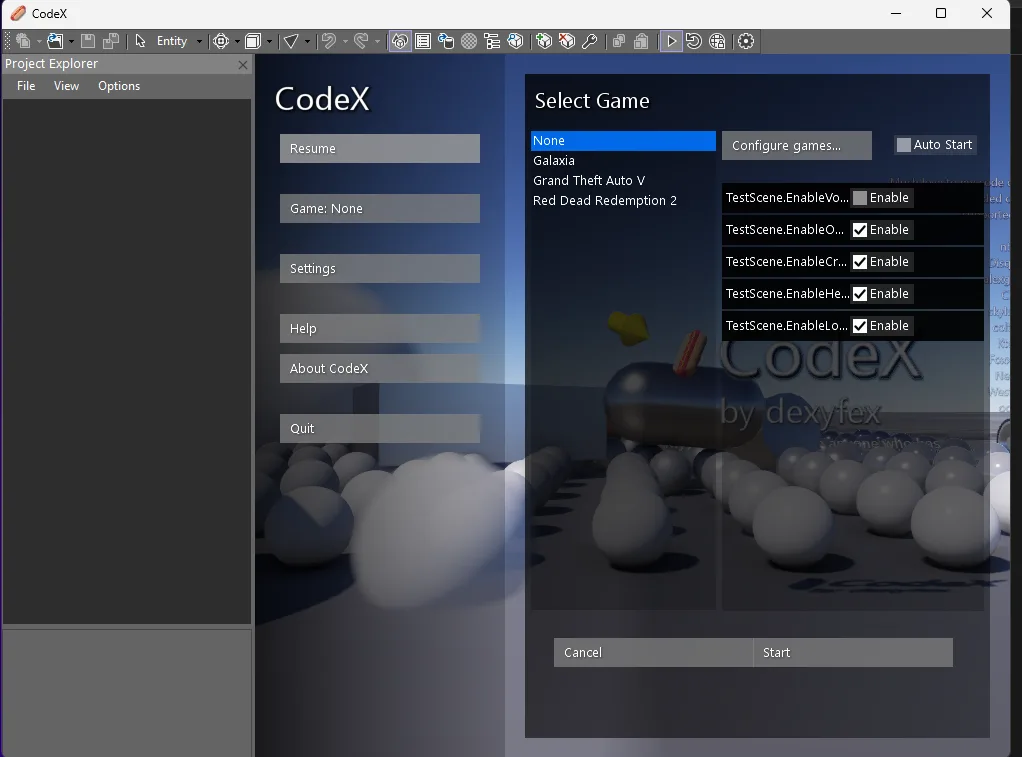This screenshot has height=757, width=1022.
Task: Toggle the Auto Start checkbox
Action: point(903,145)
